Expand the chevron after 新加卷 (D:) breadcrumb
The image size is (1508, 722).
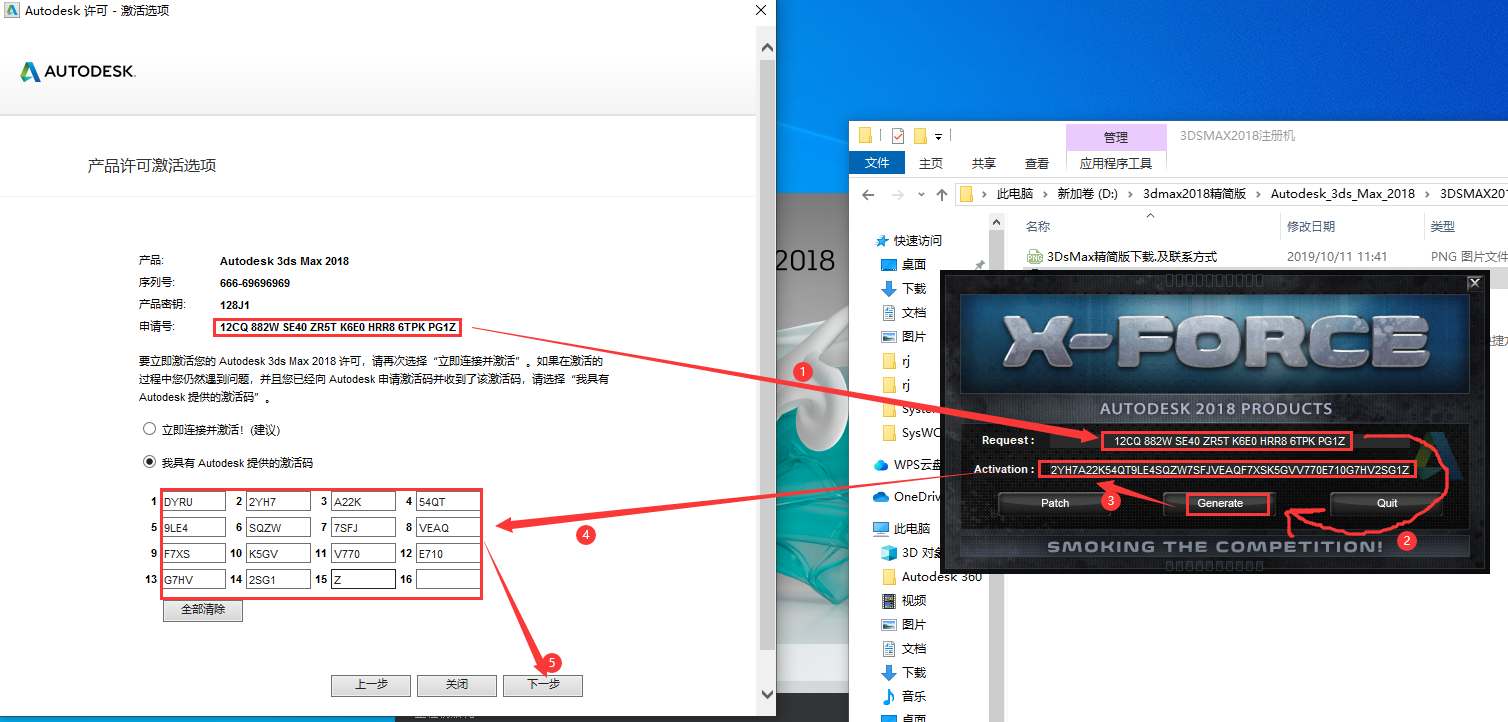[x=1131, y=194]
